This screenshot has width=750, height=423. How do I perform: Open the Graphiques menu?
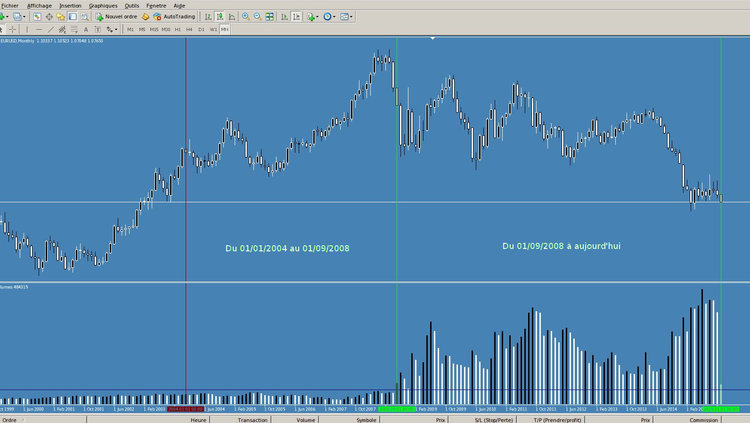tap(102, 5)
